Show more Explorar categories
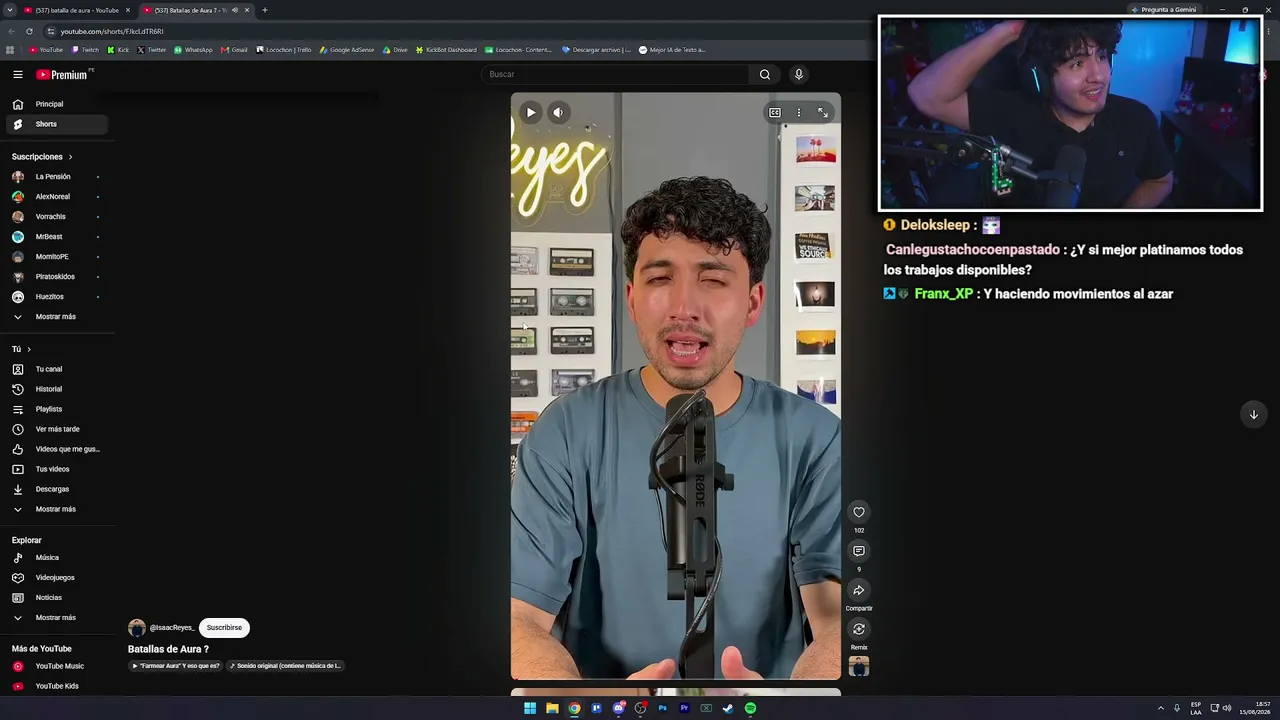Viewport: 1280px width, 720px height. pyautogui.click(x=56, y=618)
